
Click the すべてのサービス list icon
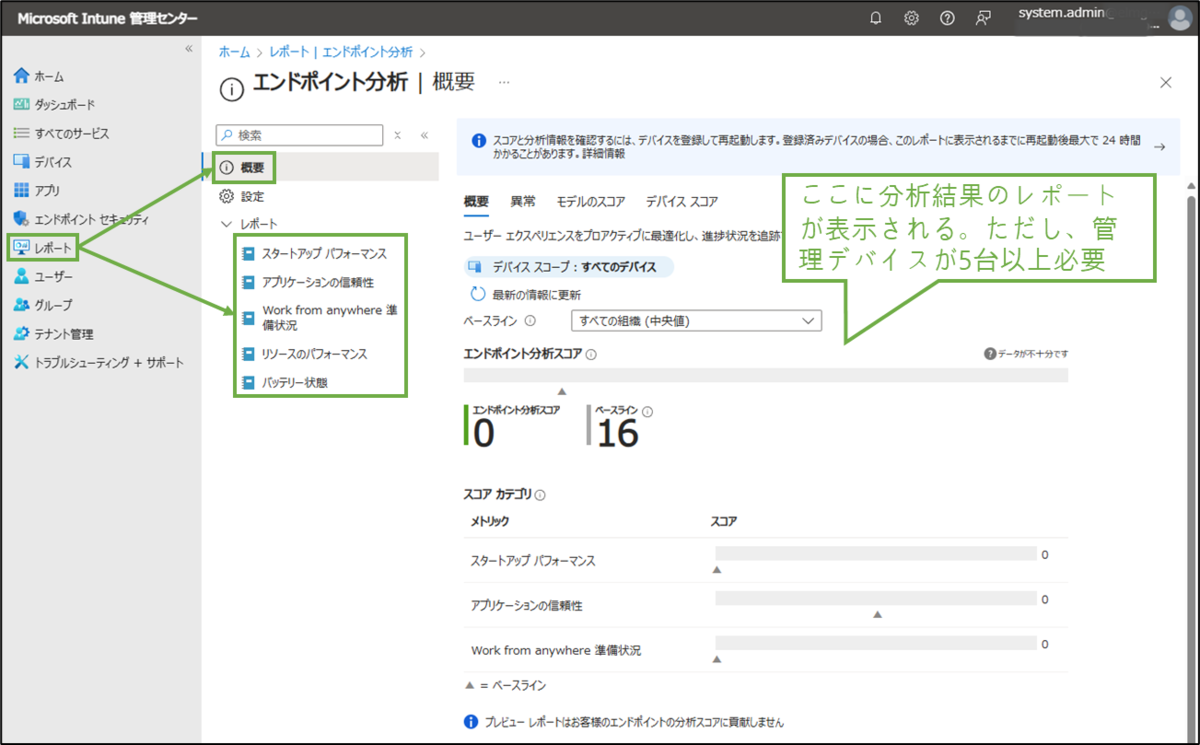tap(22, 133)
